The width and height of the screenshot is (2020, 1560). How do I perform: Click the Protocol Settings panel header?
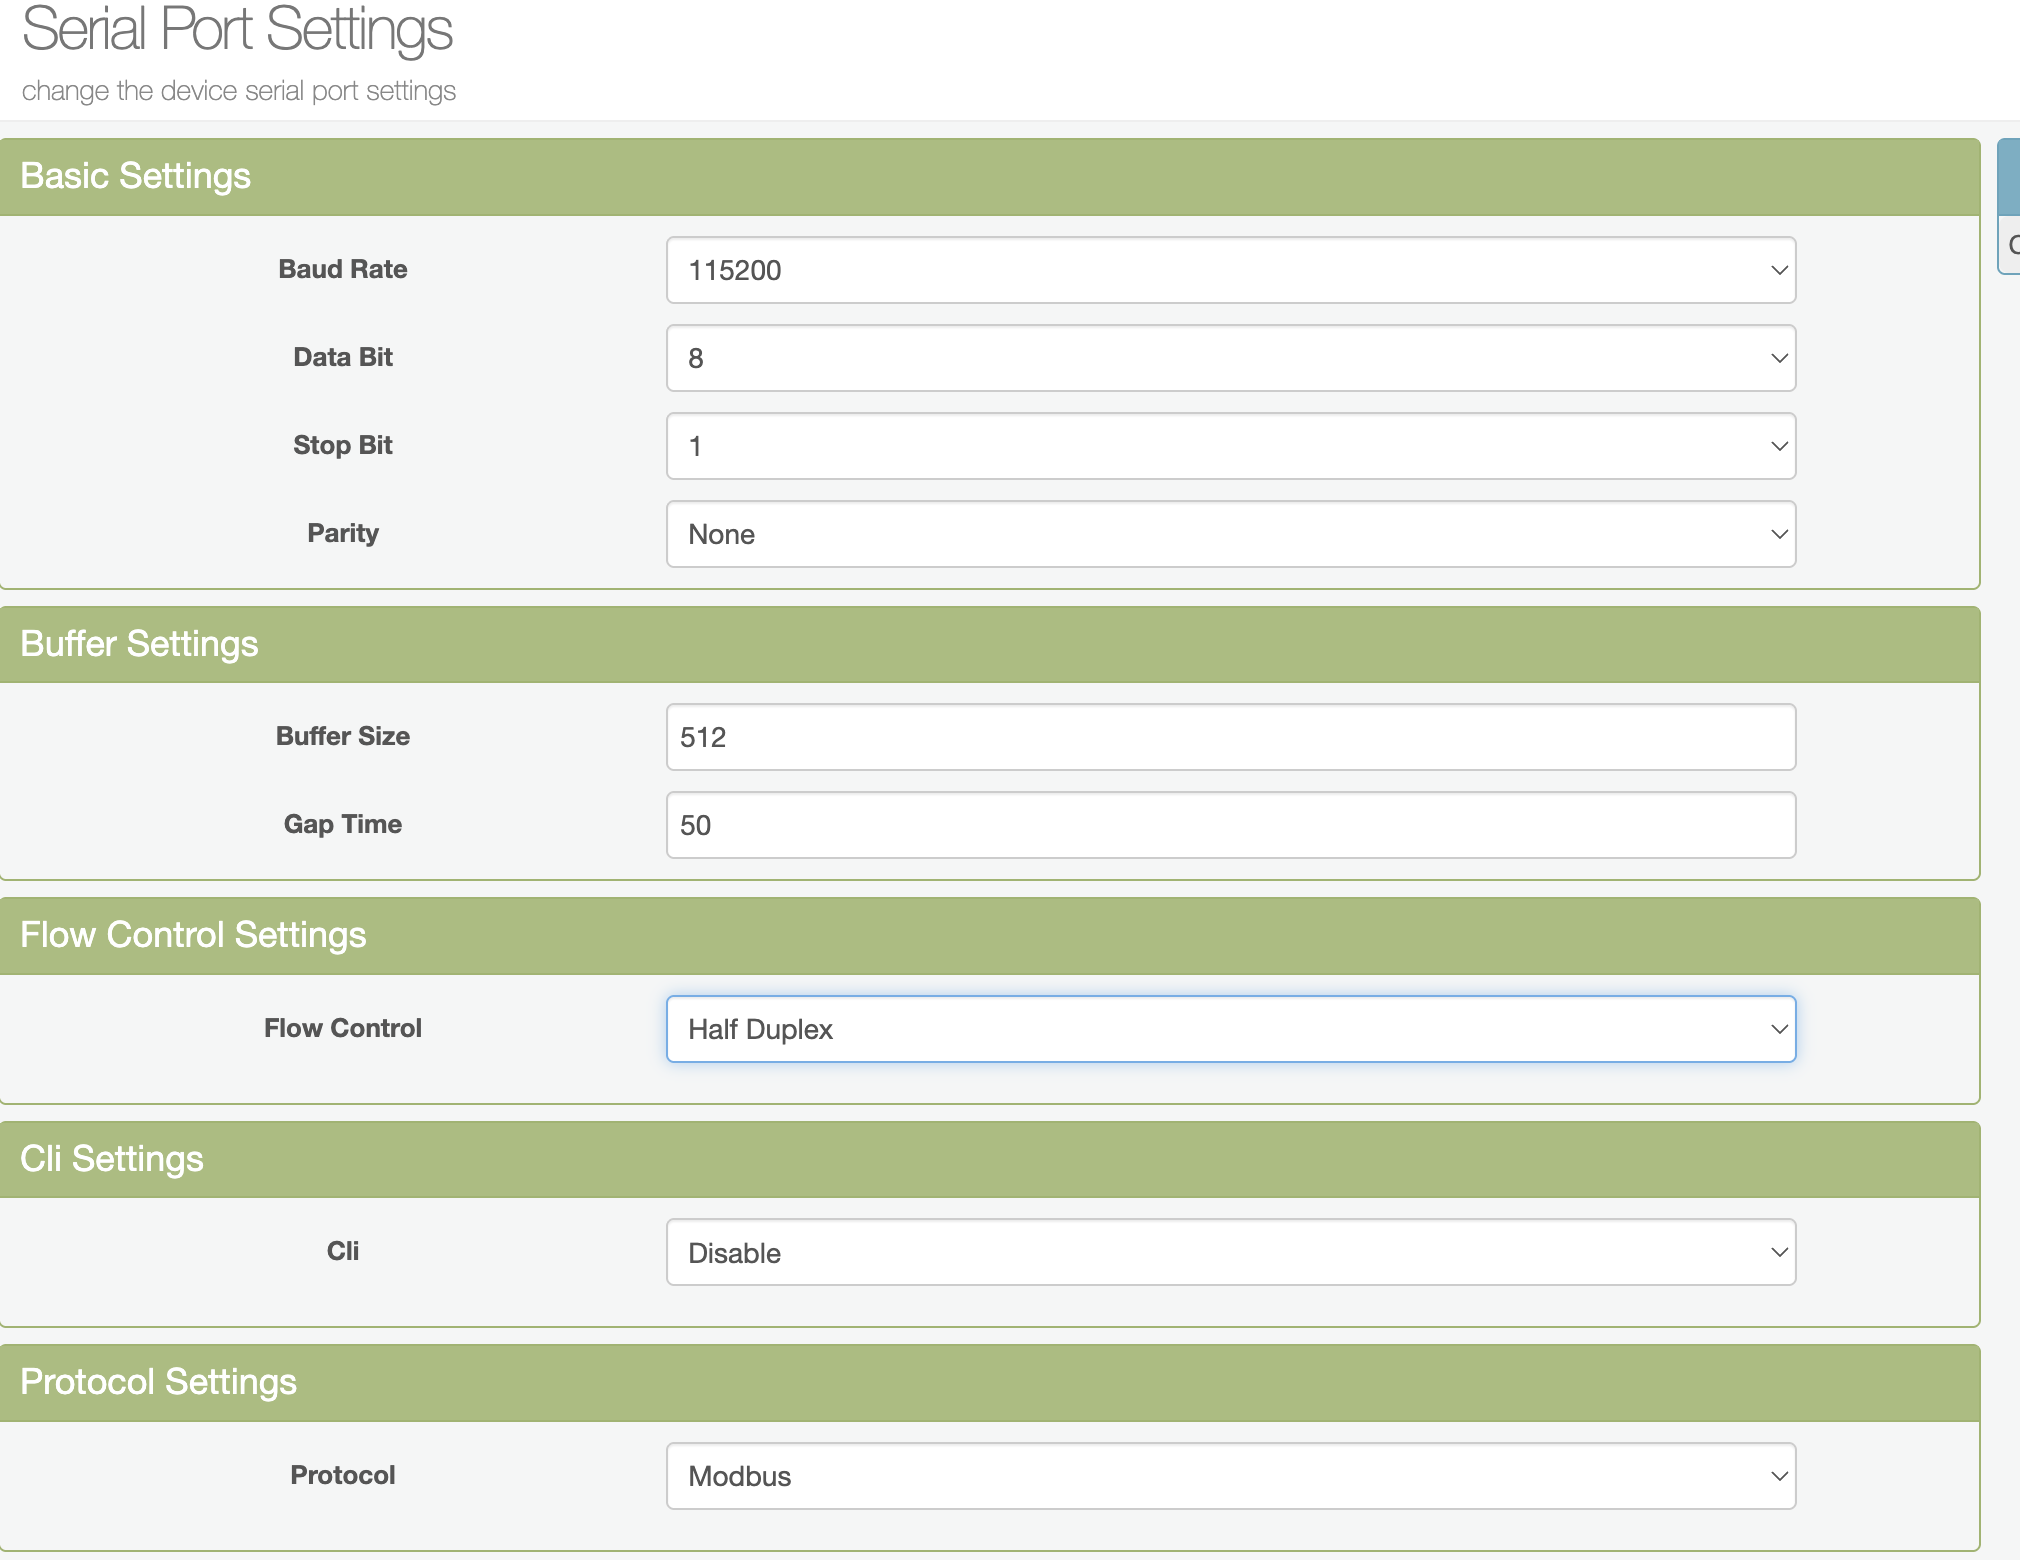(158, 1382)
